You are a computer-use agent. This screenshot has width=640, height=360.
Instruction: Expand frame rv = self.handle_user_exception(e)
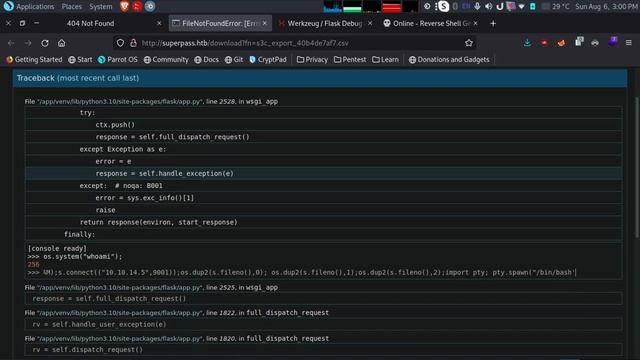(324, 324)
